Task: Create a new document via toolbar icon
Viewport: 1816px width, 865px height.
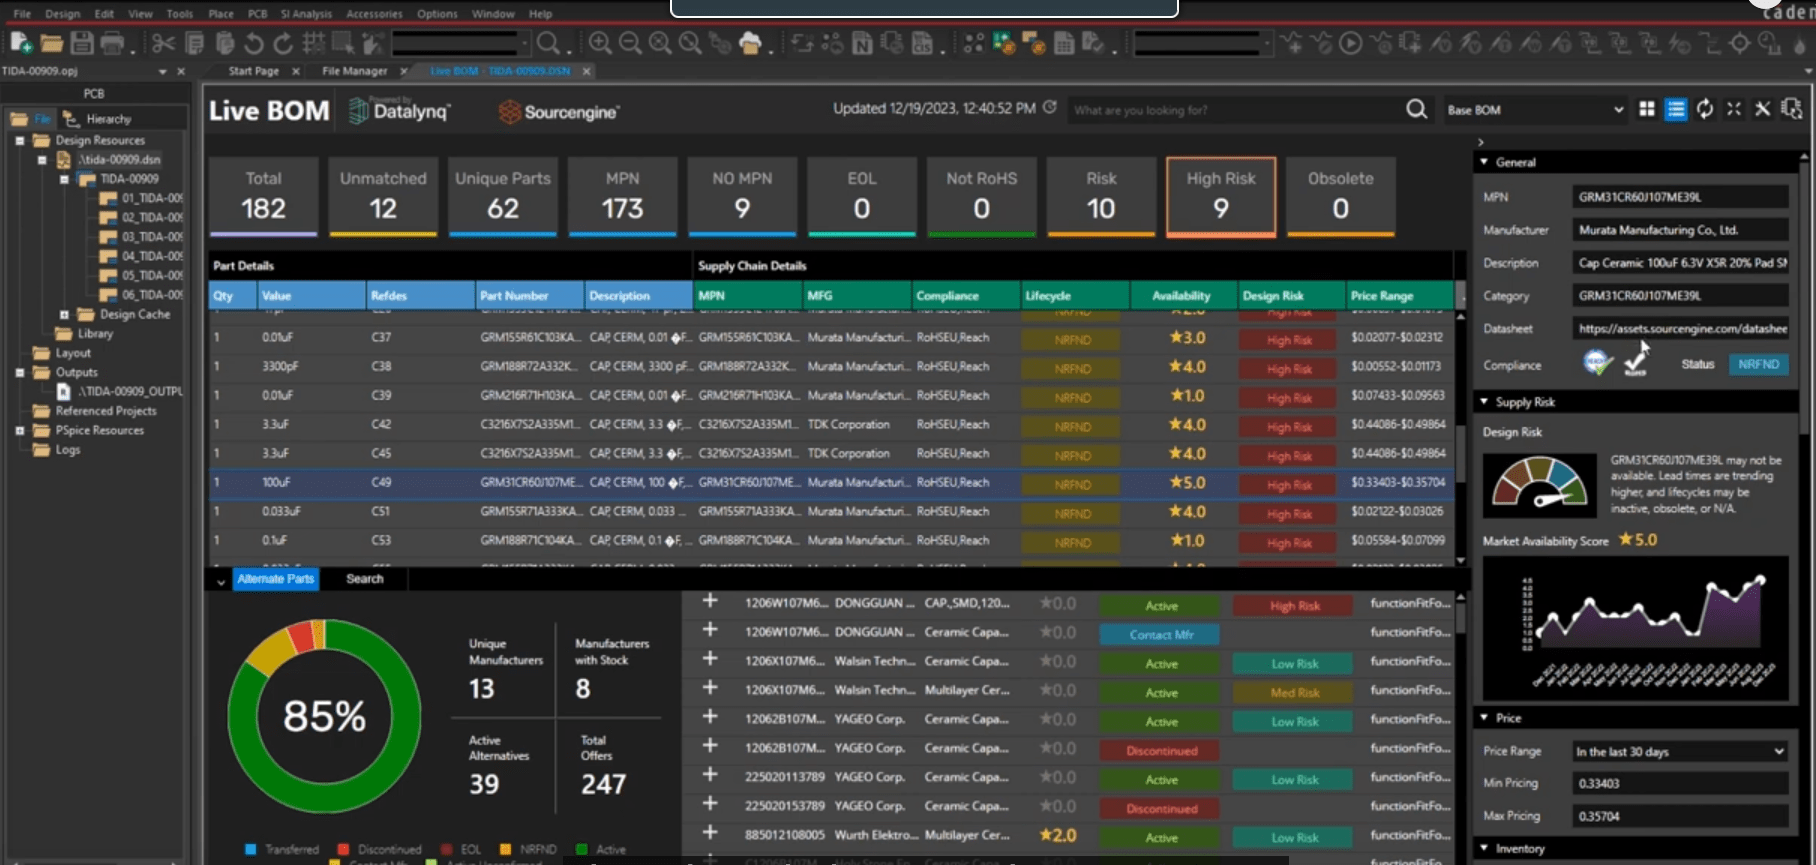Action: [20, 43]
